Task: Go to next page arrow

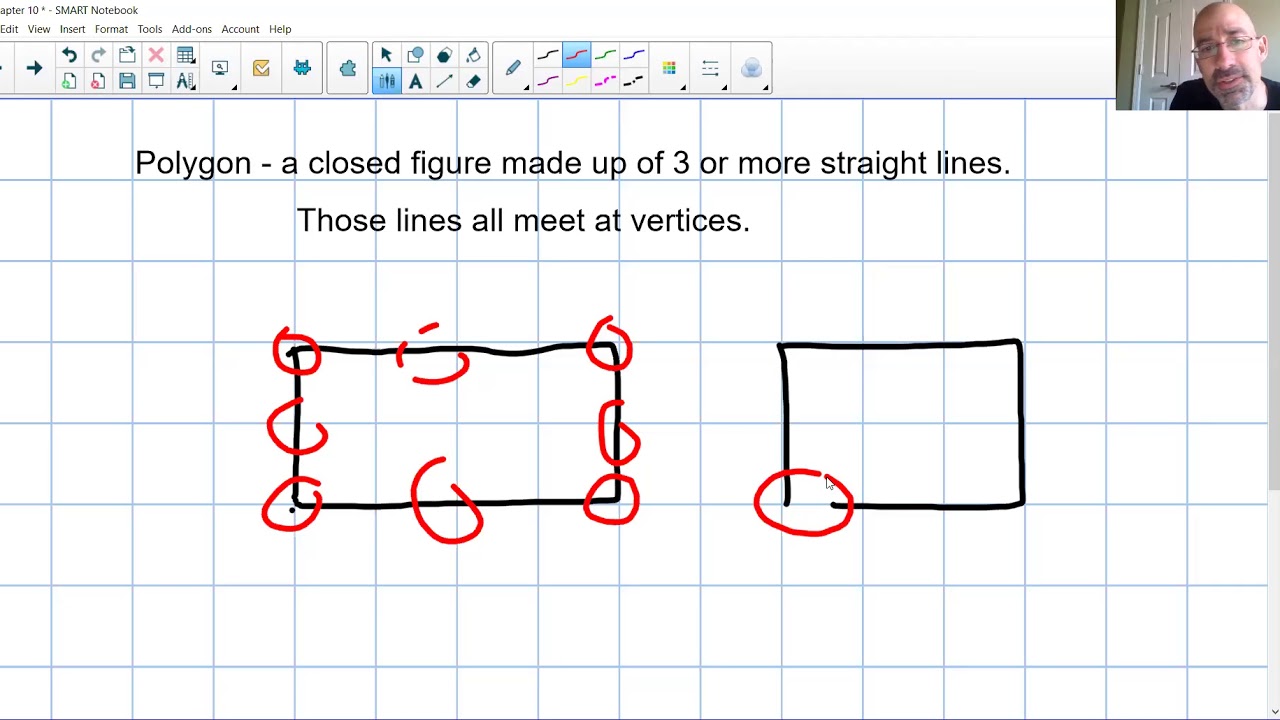Action: 34,68
